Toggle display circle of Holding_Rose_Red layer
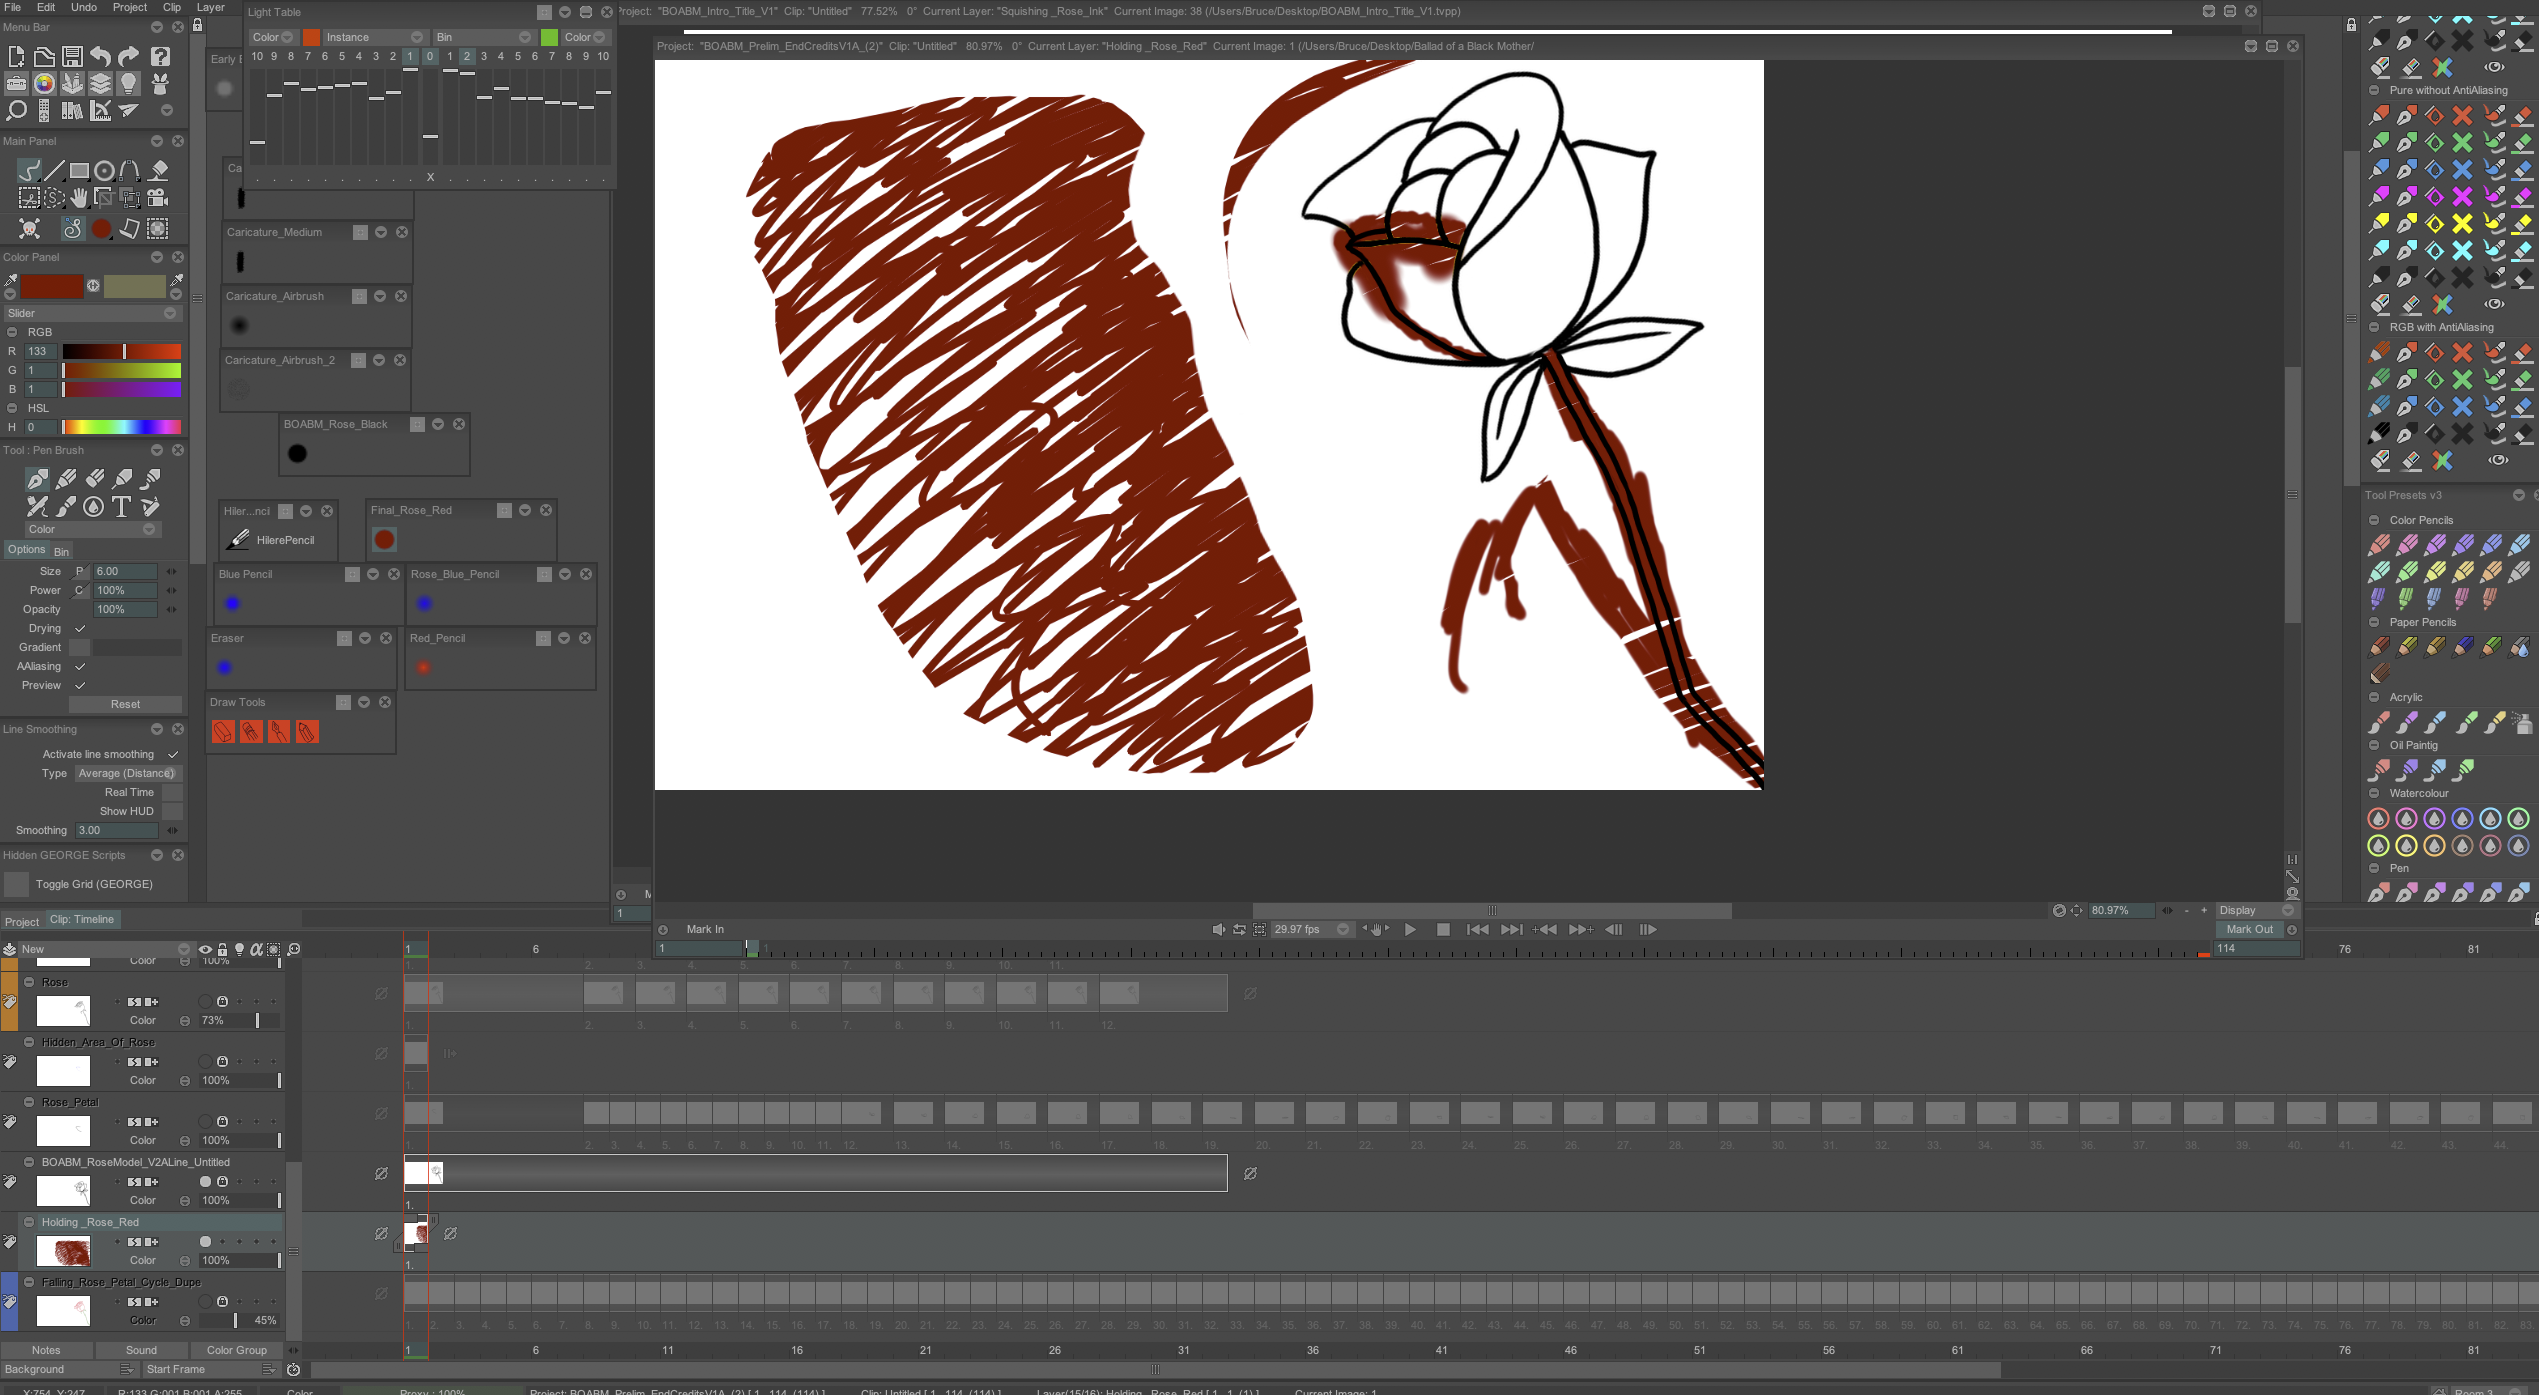The image size is (2539, 1395). click(x=205, y=1241)
